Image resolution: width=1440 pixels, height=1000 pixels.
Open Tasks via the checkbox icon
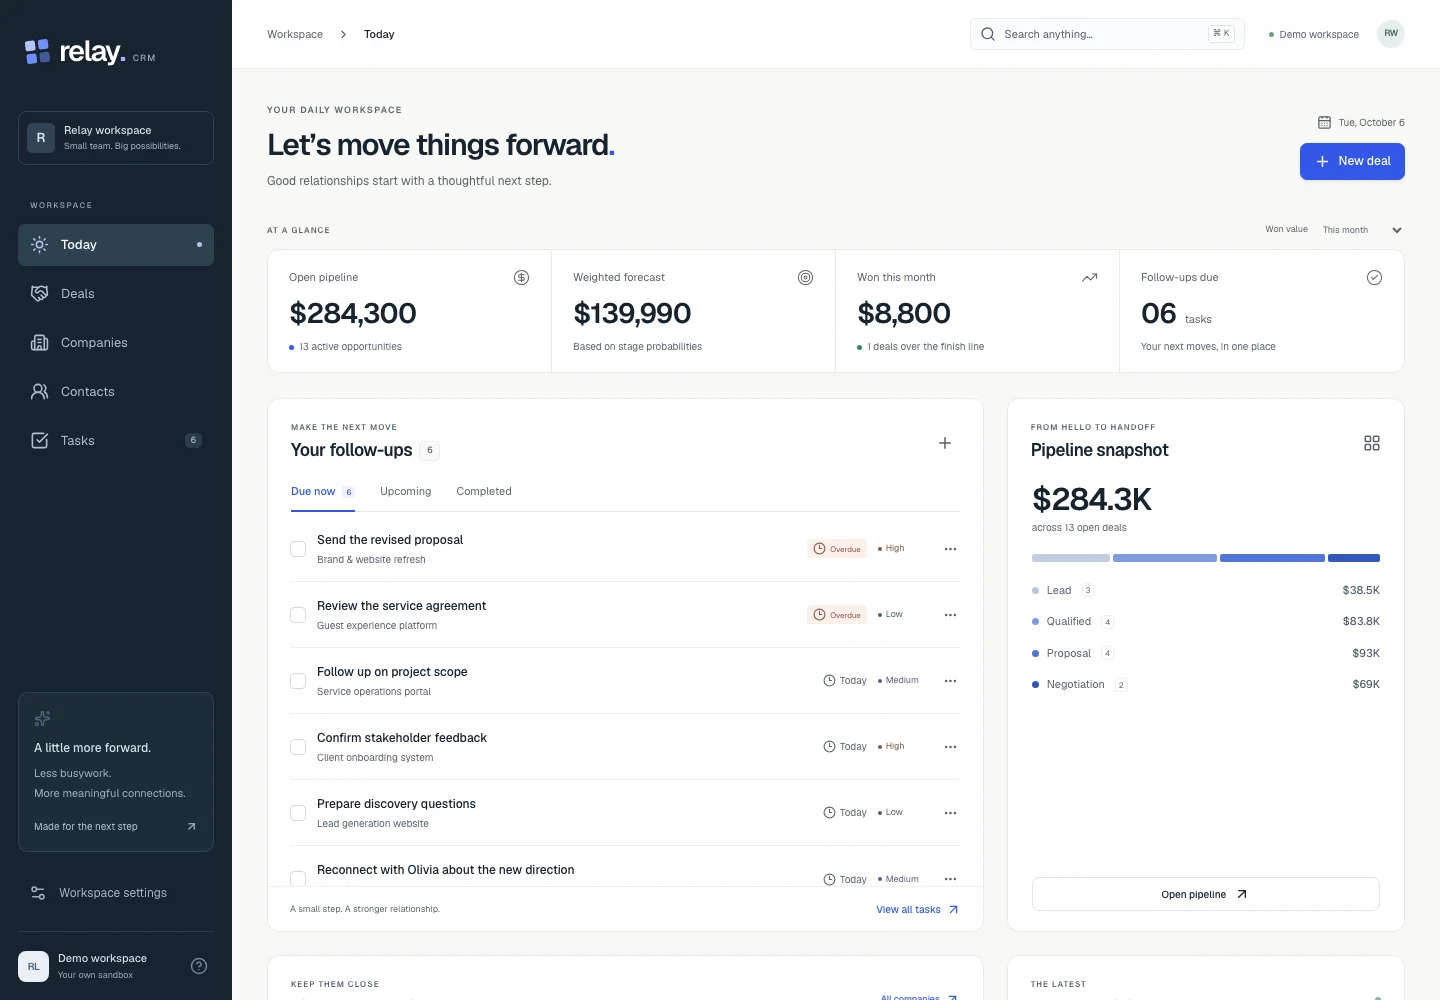point(39,441)
